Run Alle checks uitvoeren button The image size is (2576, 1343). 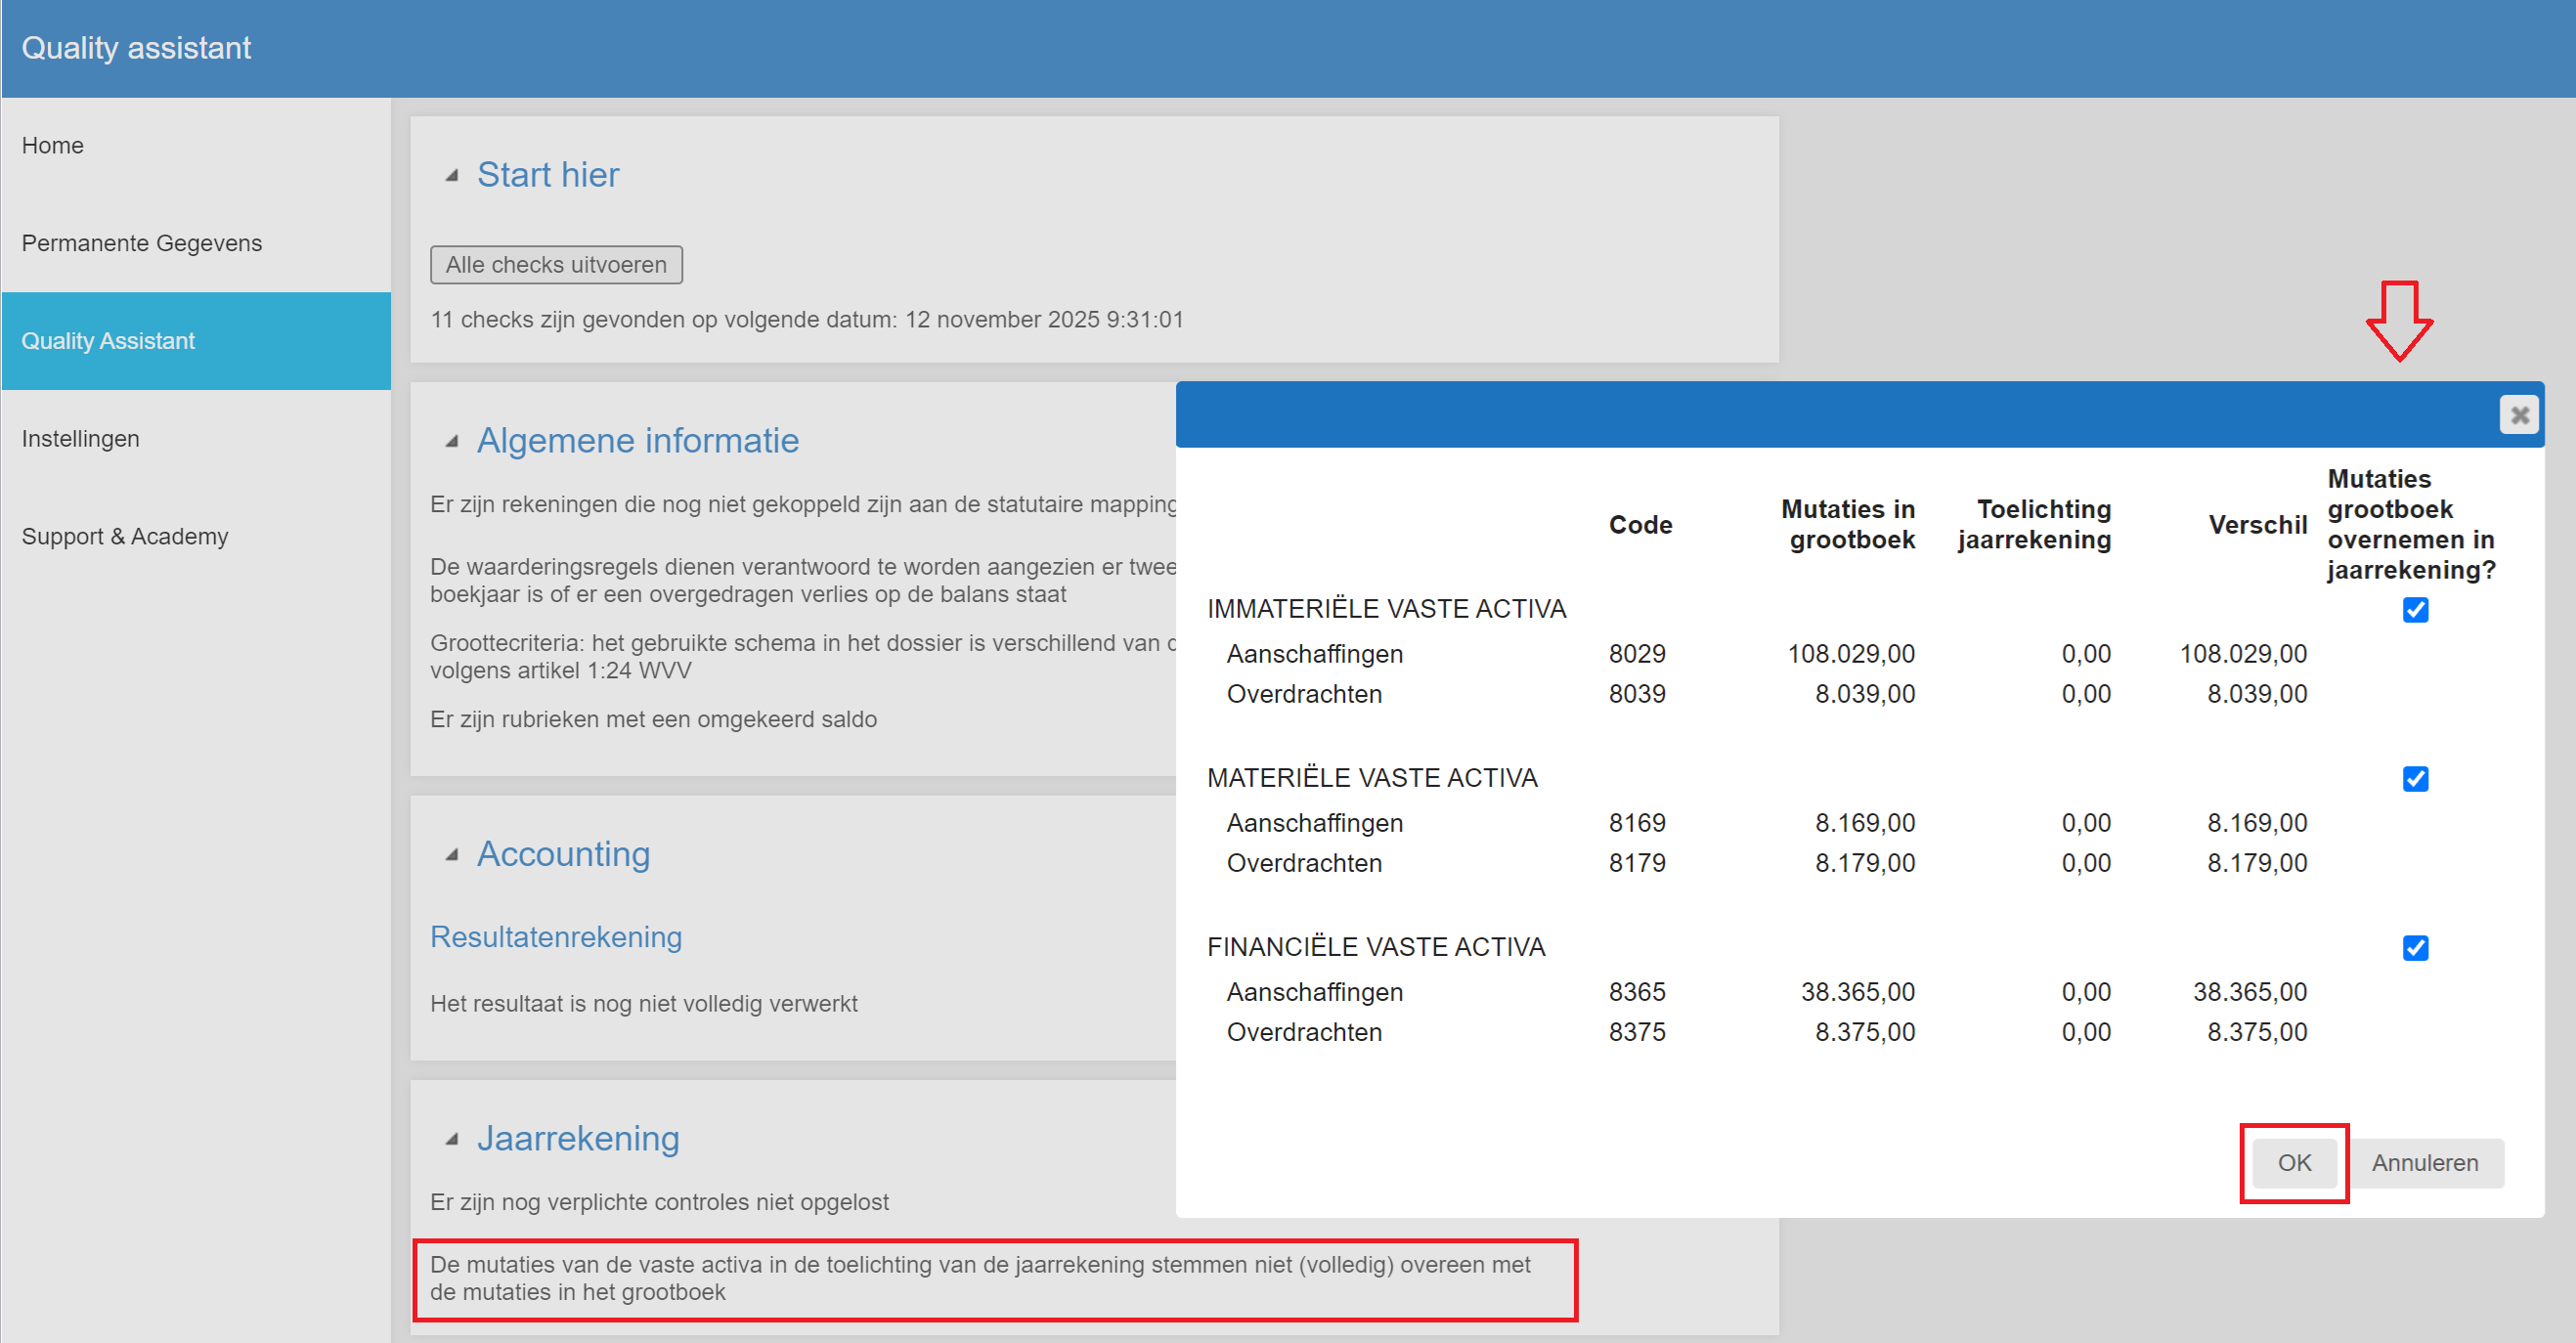[x=556, y=265]
